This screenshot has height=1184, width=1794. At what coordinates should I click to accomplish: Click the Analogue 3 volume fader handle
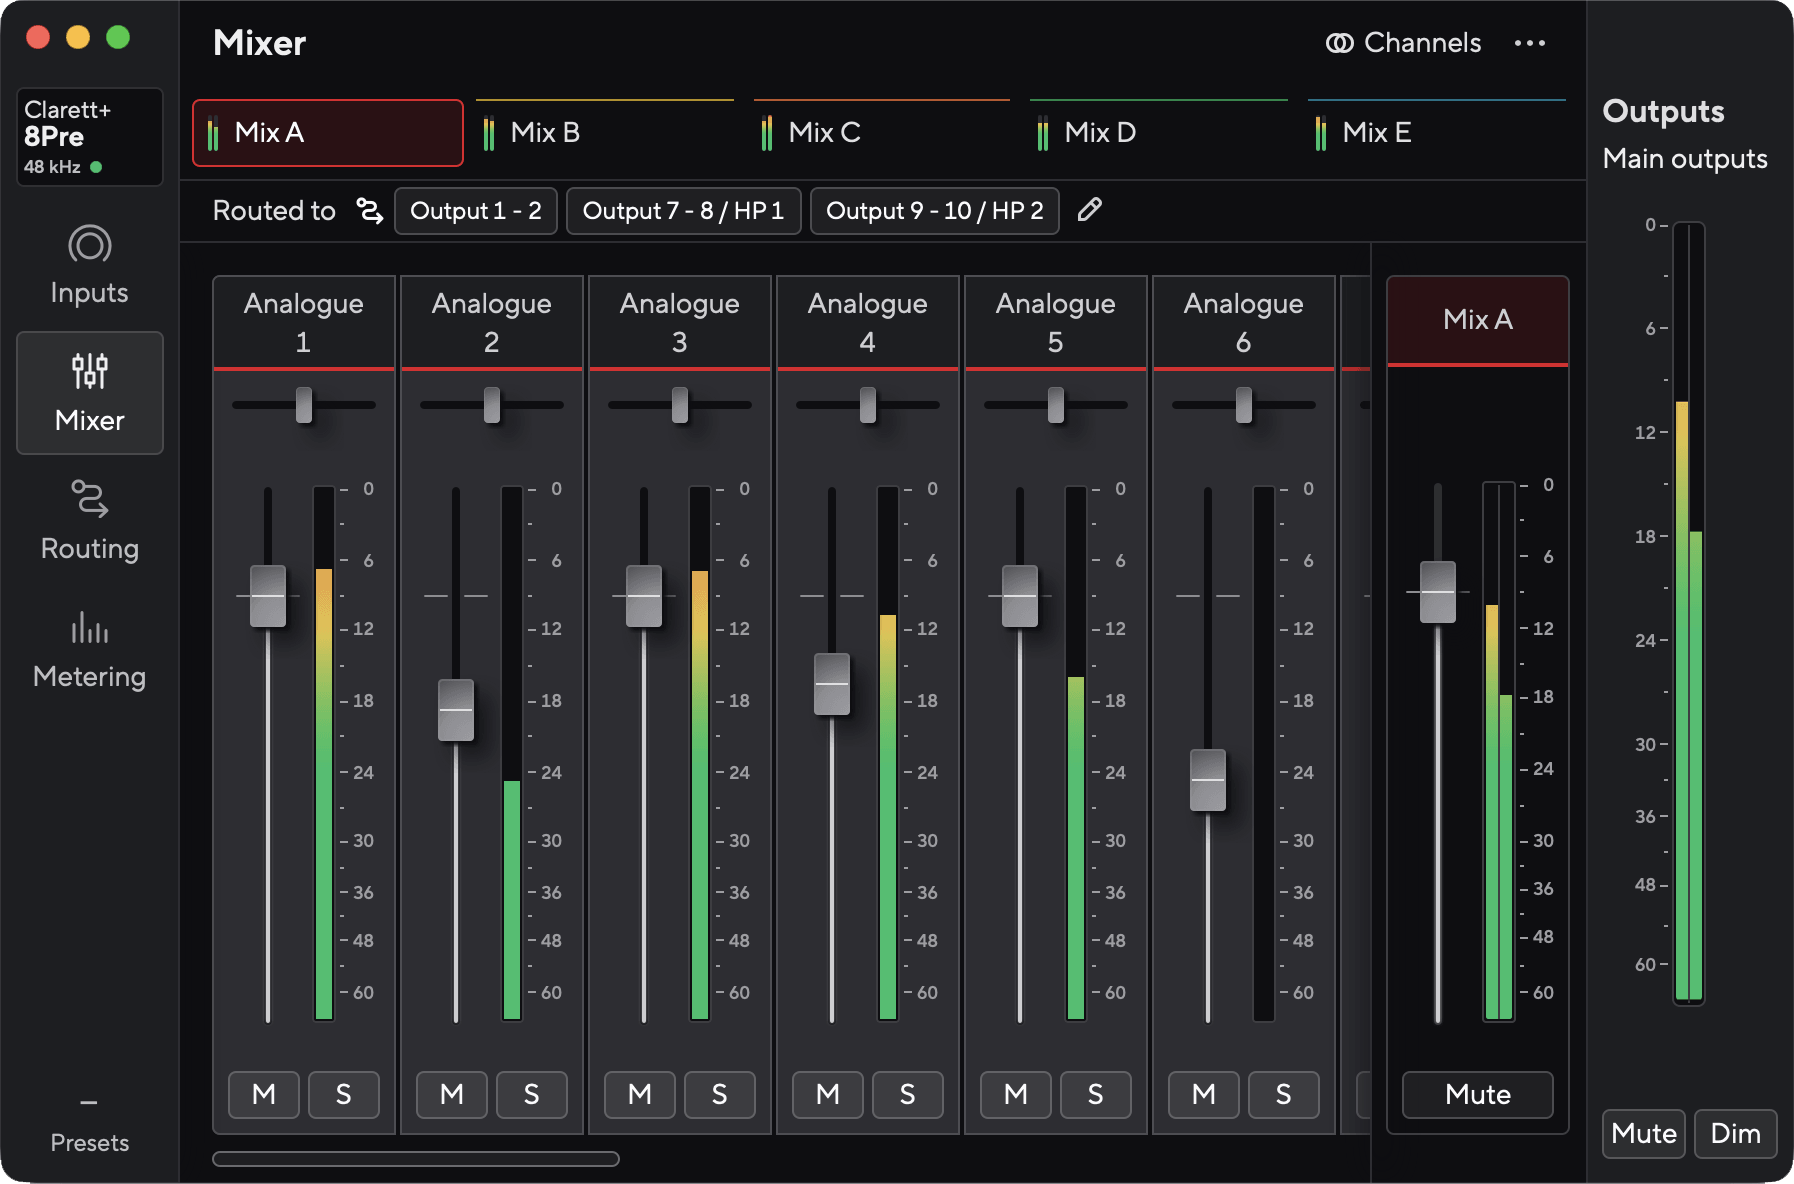point(644,596)
